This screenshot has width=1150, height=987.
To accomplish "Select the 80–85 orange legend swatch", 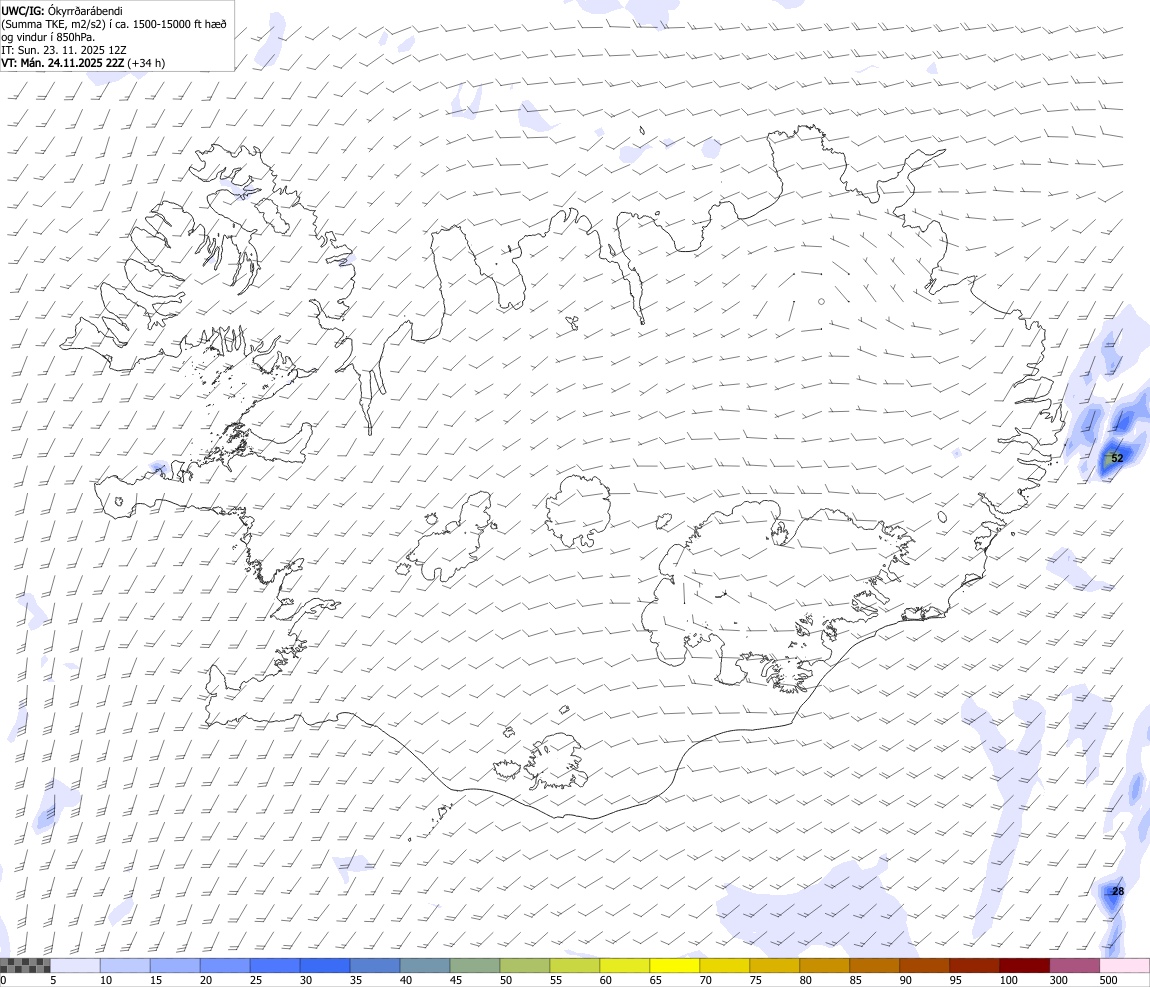I will 824,965.
